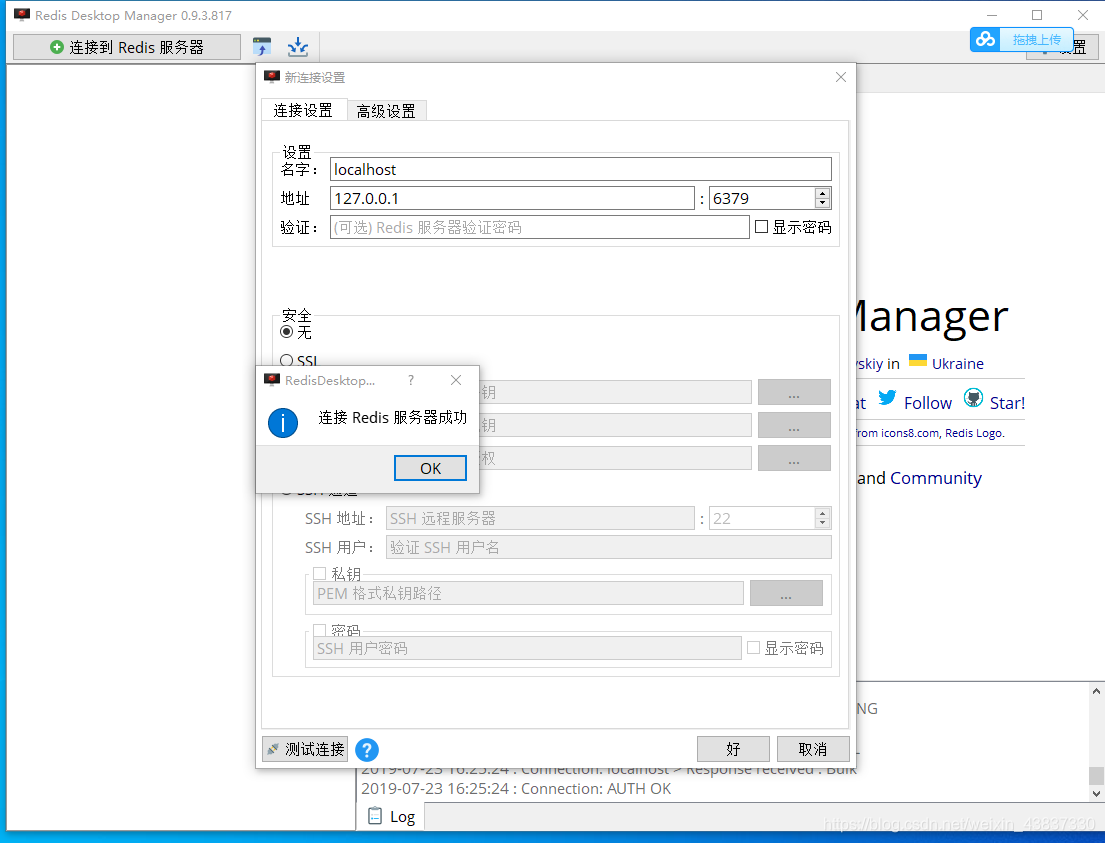Click the Follow link
Viewport: 1105px width, 843px height.
coord(928,403)
